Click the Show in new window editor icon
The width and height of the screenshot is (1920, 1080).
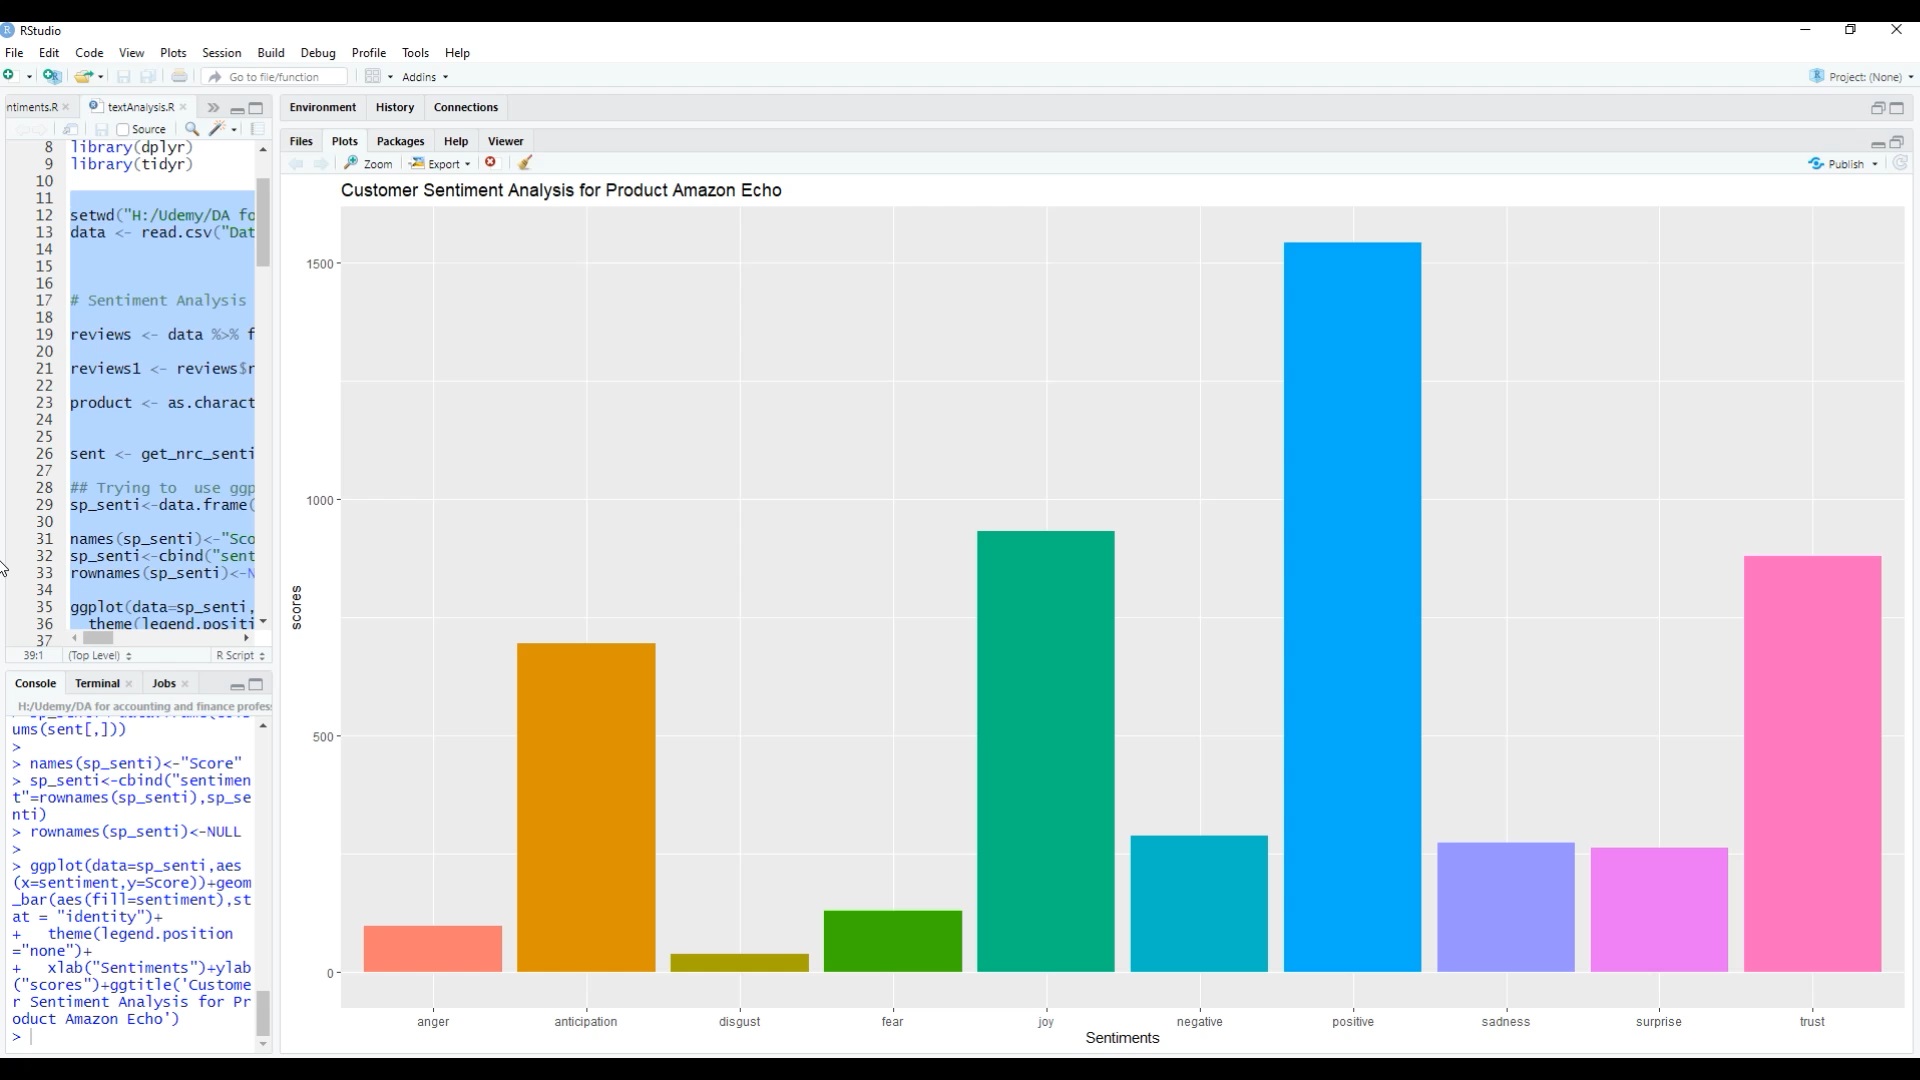point(70,129)
